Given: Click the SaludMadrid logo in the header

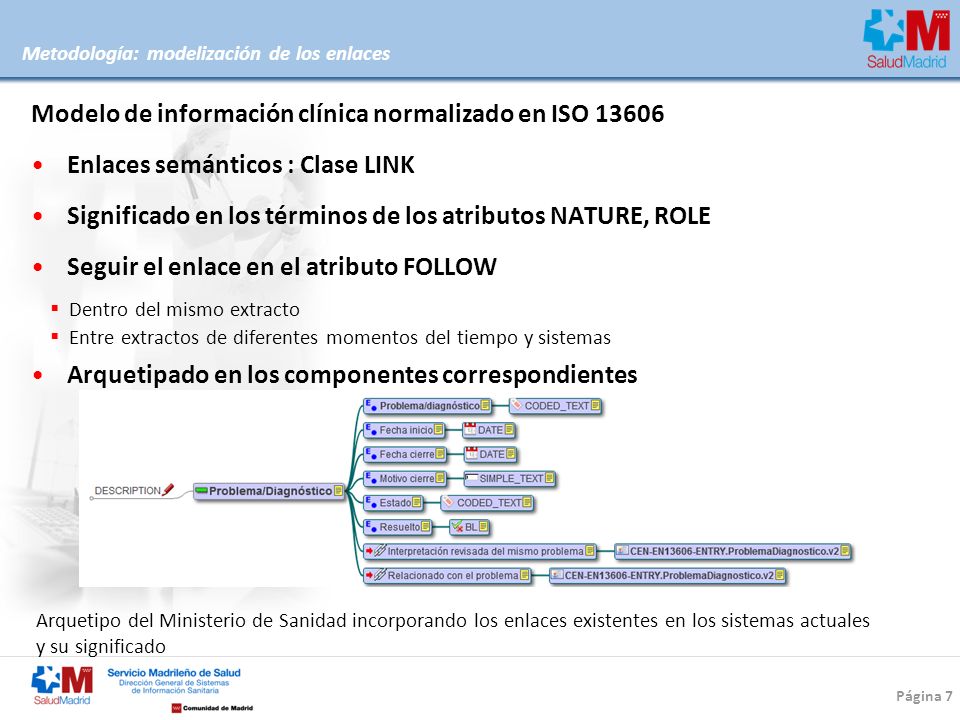Looking at the screenshot, I should [907, 39].
